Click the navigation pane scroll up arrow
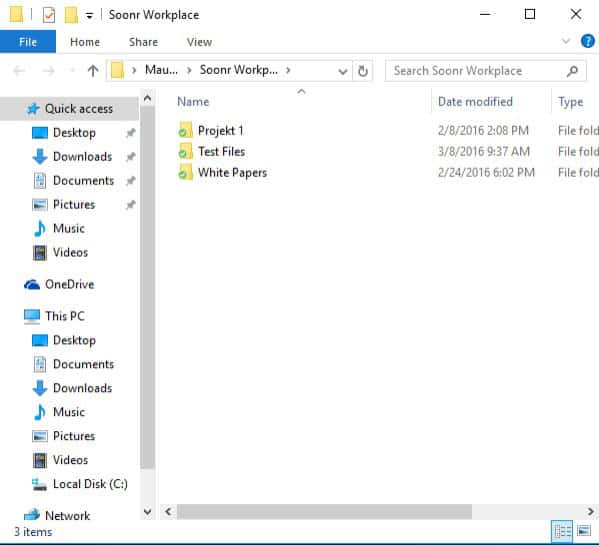Viewport: 599px width, 545px height. pos(147,99)
